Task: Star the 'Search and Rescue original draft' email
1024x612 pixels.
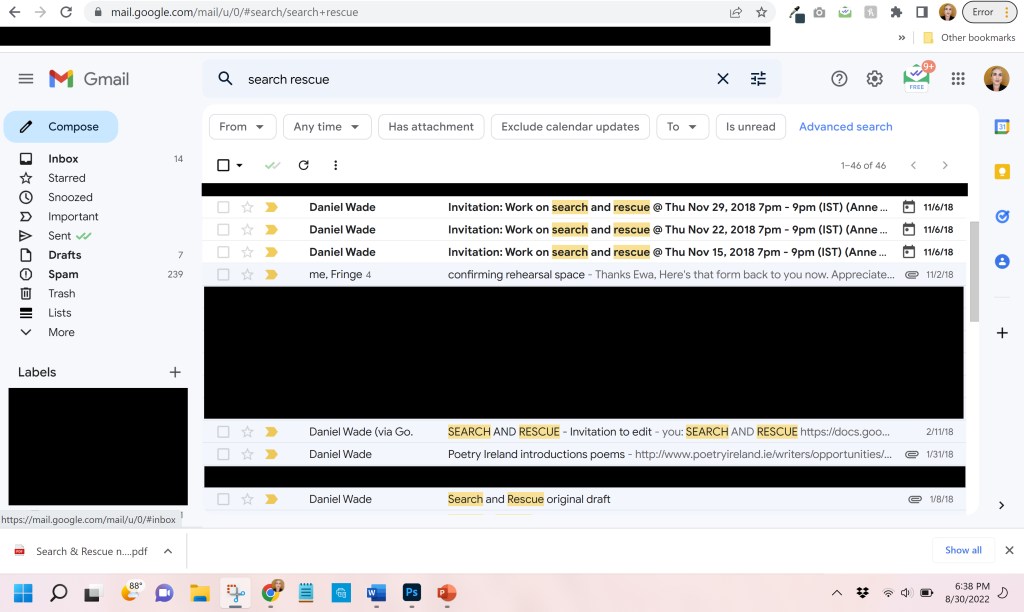Action: point(247,499)
